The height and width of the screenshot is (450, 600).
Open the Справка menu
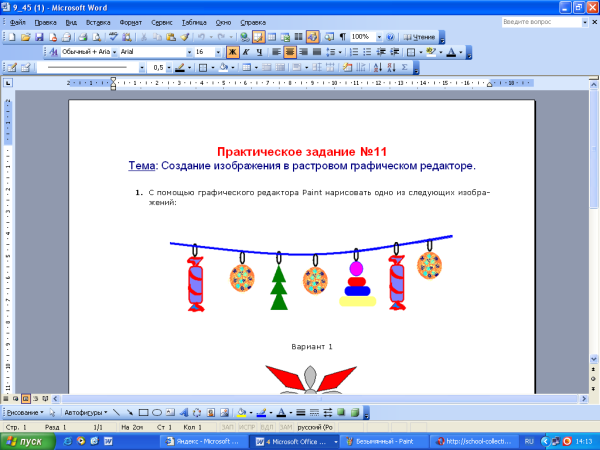click(x=253, y=23)
